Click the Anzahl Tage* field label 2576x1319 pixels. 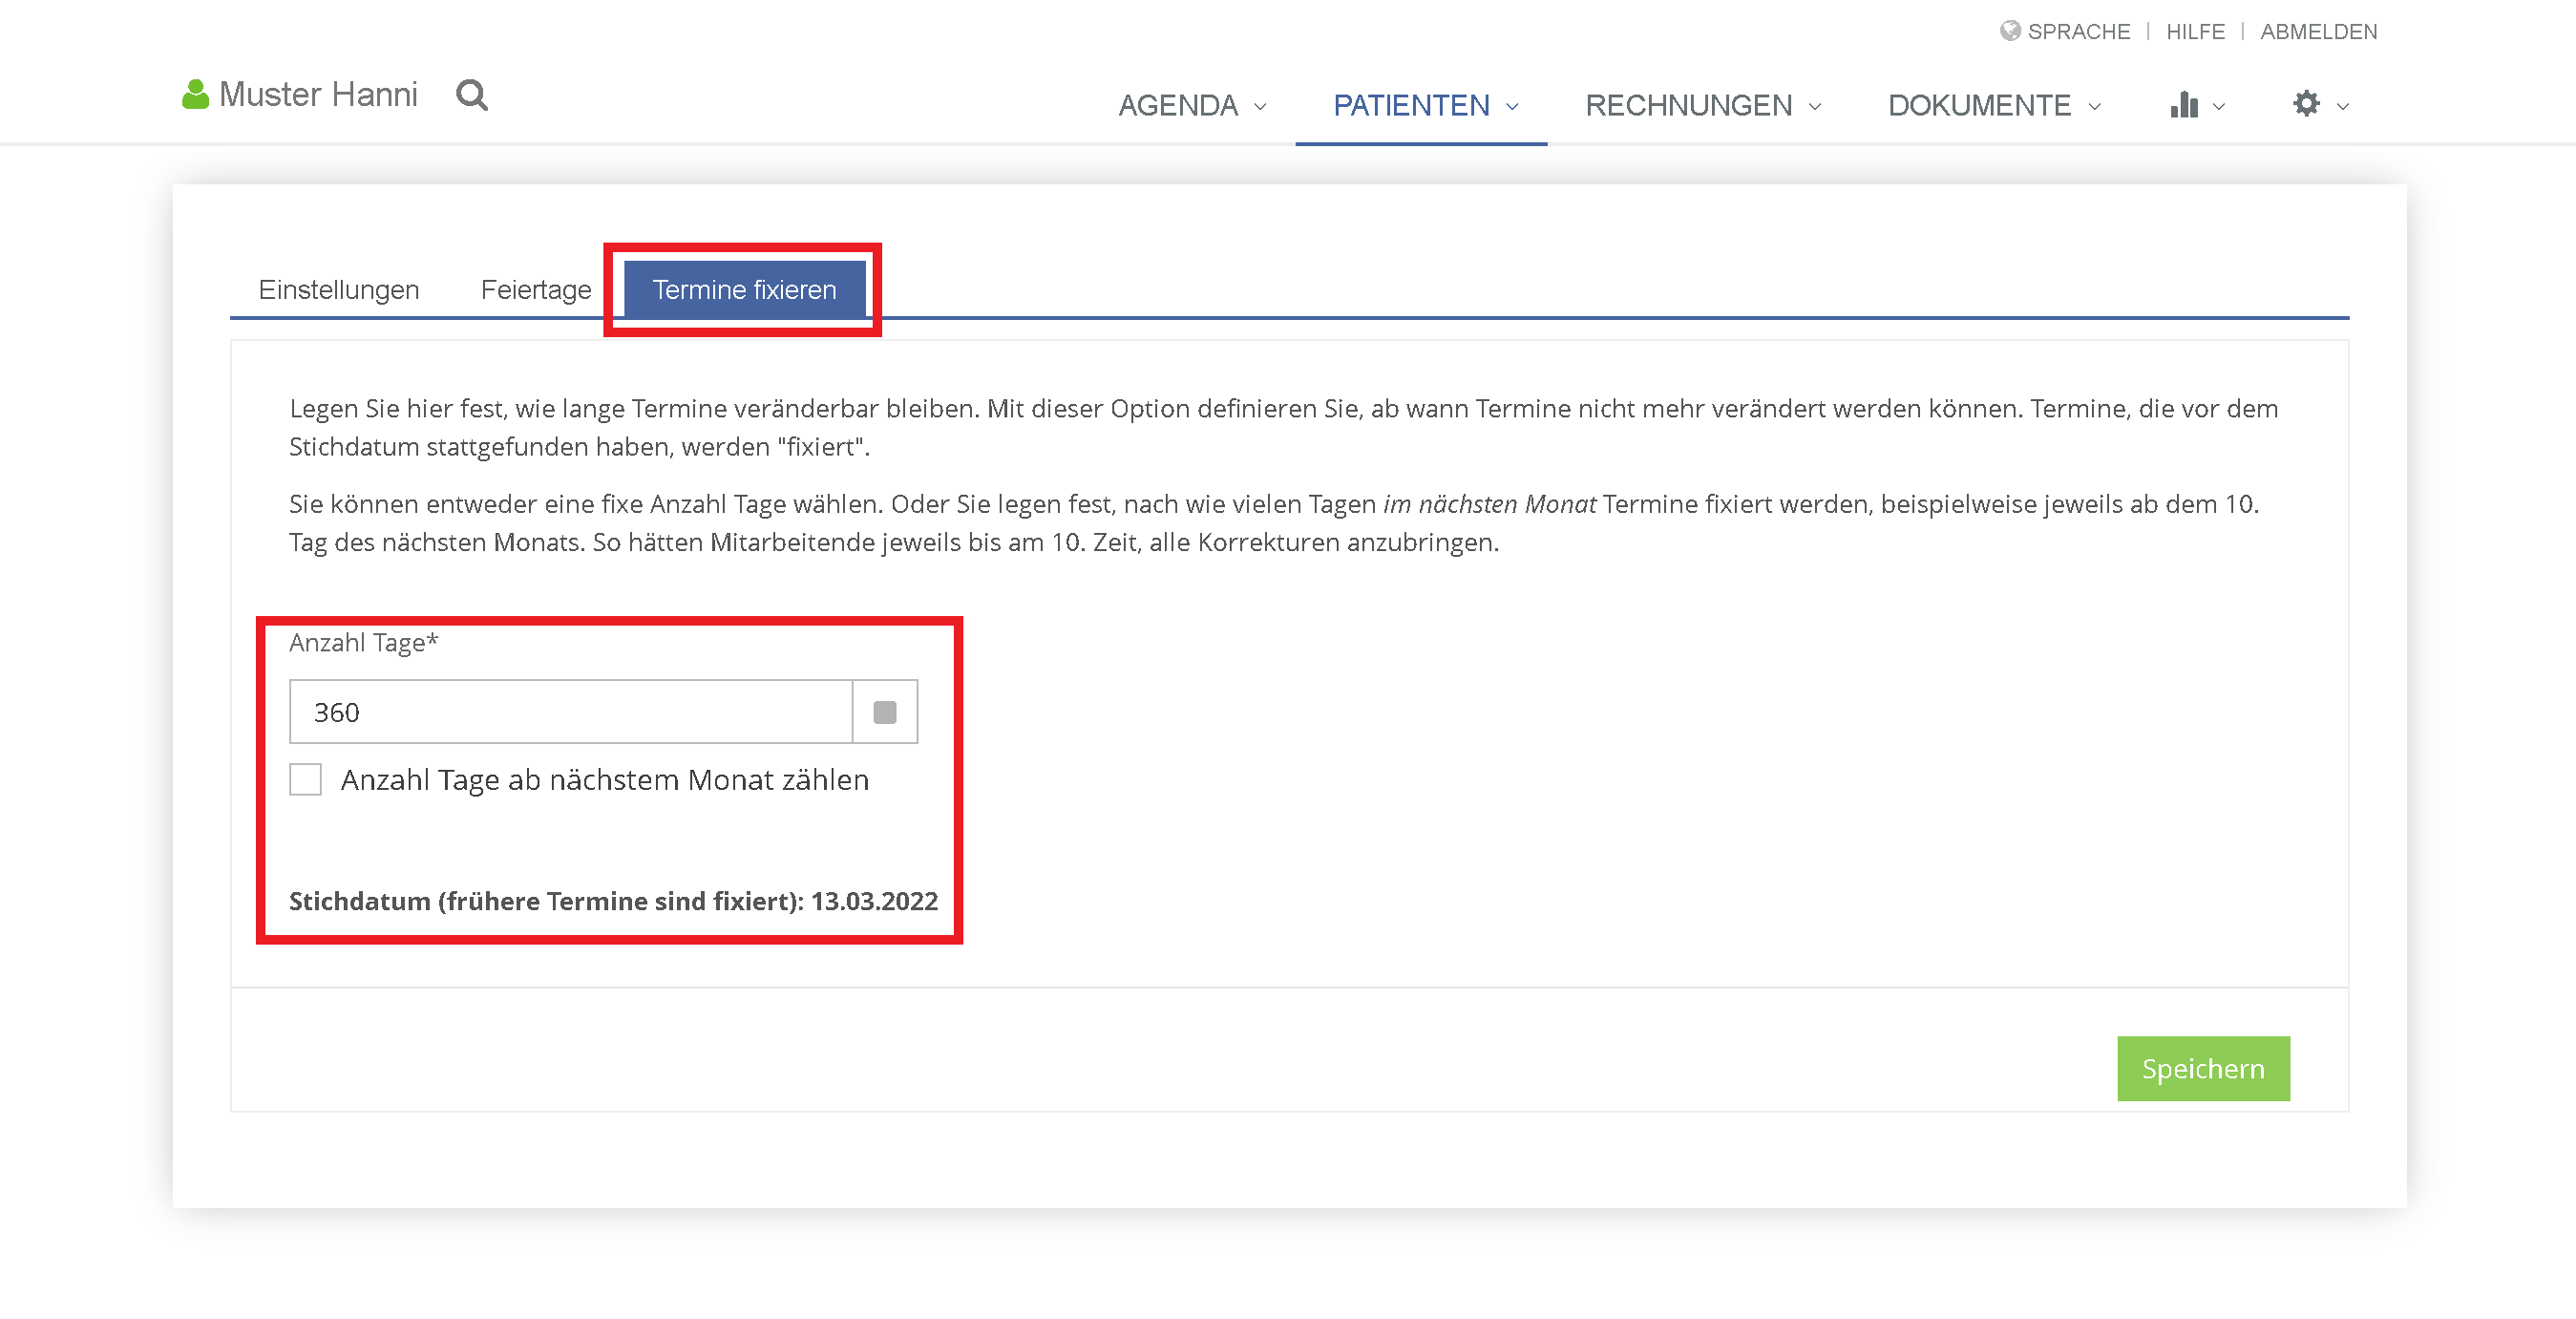tap(364, 642)
